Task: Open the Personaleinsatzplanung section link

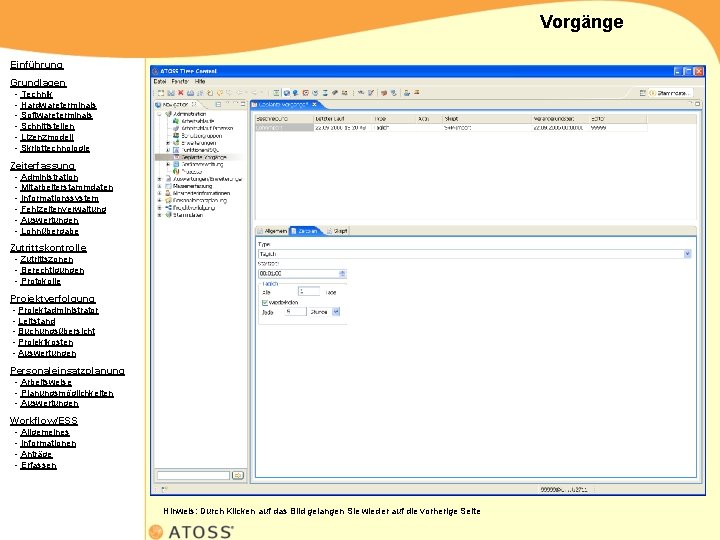Action: 68,371
